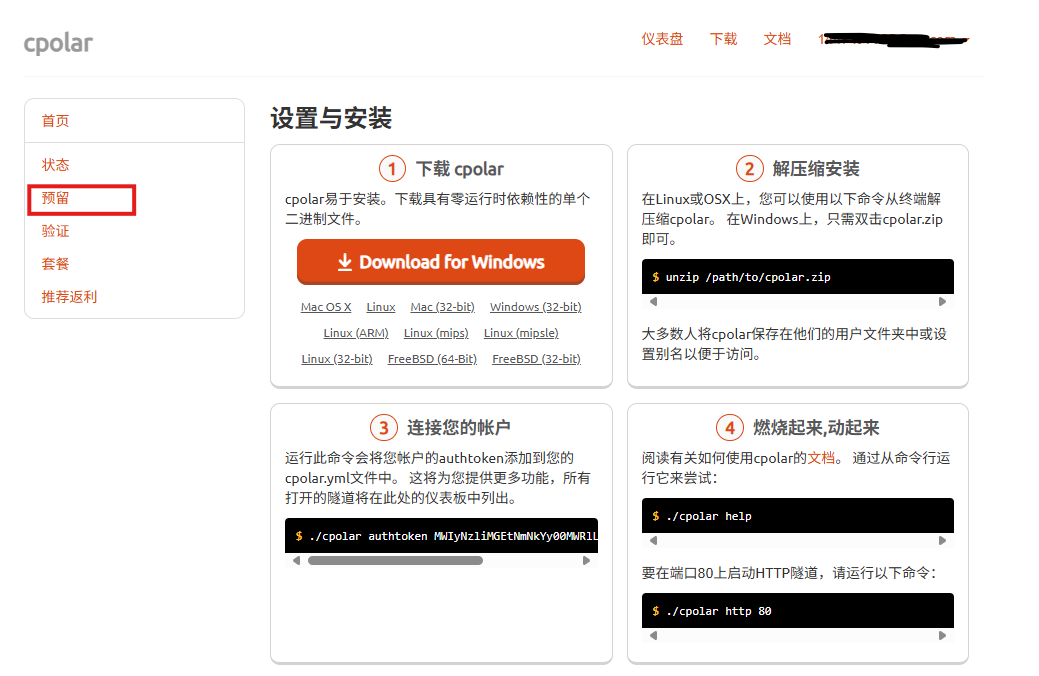Viewport: 1039px width, 676px height.
Task: Select 推荐返利 in the sidebar
Action: [70, 297]
